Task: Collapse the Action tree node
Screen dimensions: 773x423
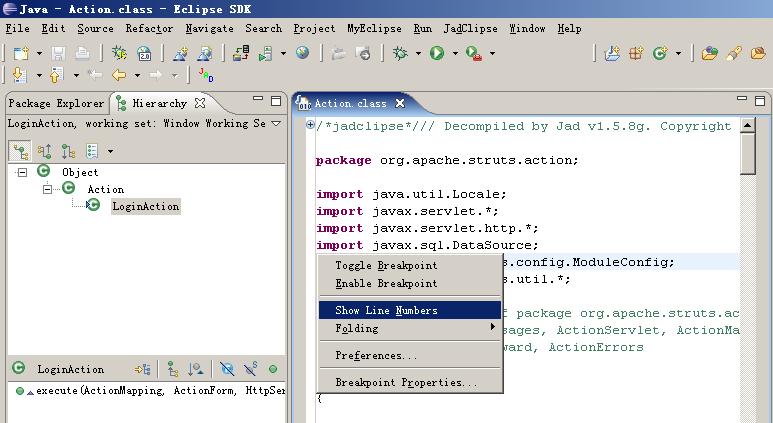Action: (x=47, y=189)
